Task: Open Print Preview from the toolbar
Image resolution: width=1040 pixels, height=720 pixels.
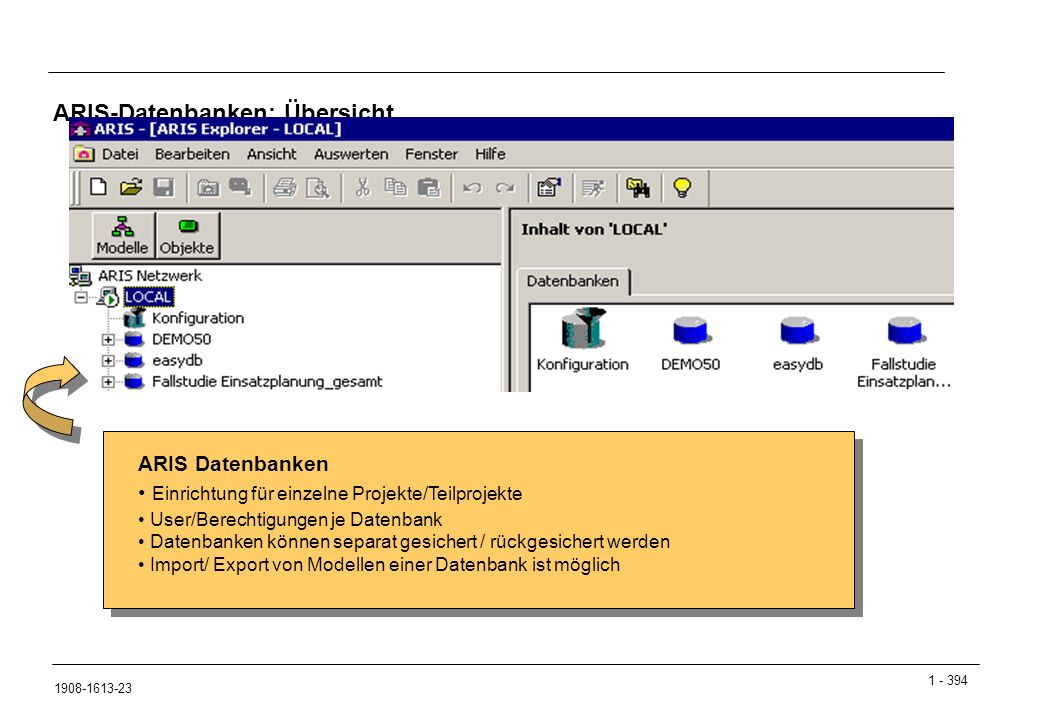Action: click(318, 188)
